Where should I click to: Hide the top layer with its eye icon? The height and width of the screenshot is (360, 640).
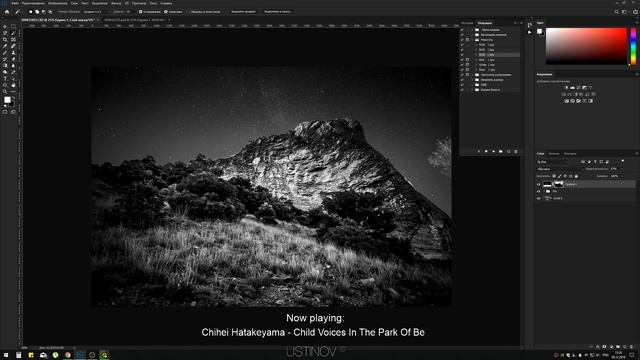[x=539, y=184]
